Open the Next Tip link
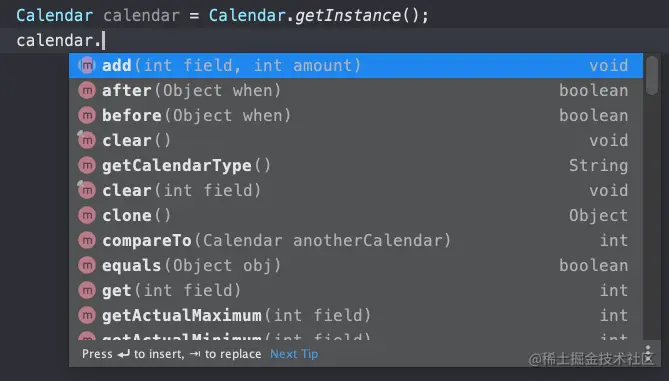Screen dimensions: 669x381 pyautogui.click(x=294, y=354)
